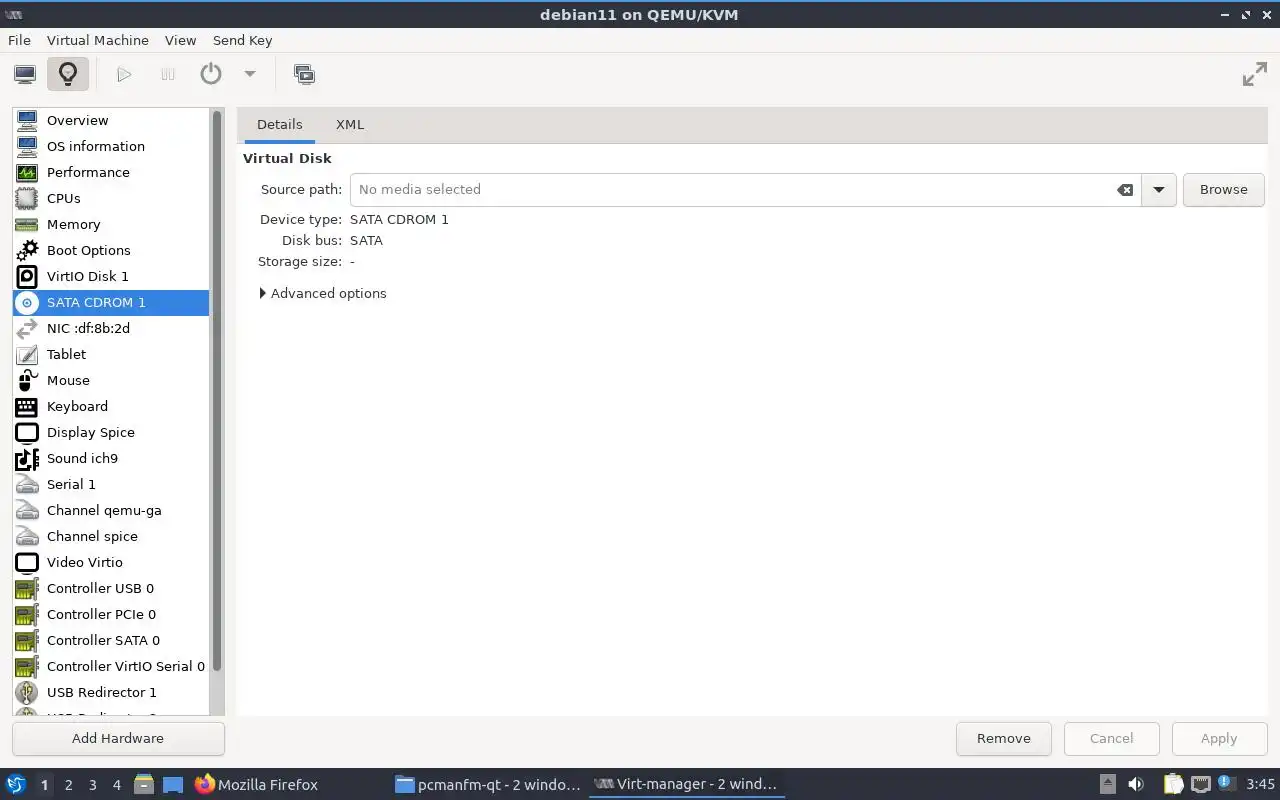Select NIC :df:8b:2d entry
This screenshot has height=800, width=1280.
point(111,328)
